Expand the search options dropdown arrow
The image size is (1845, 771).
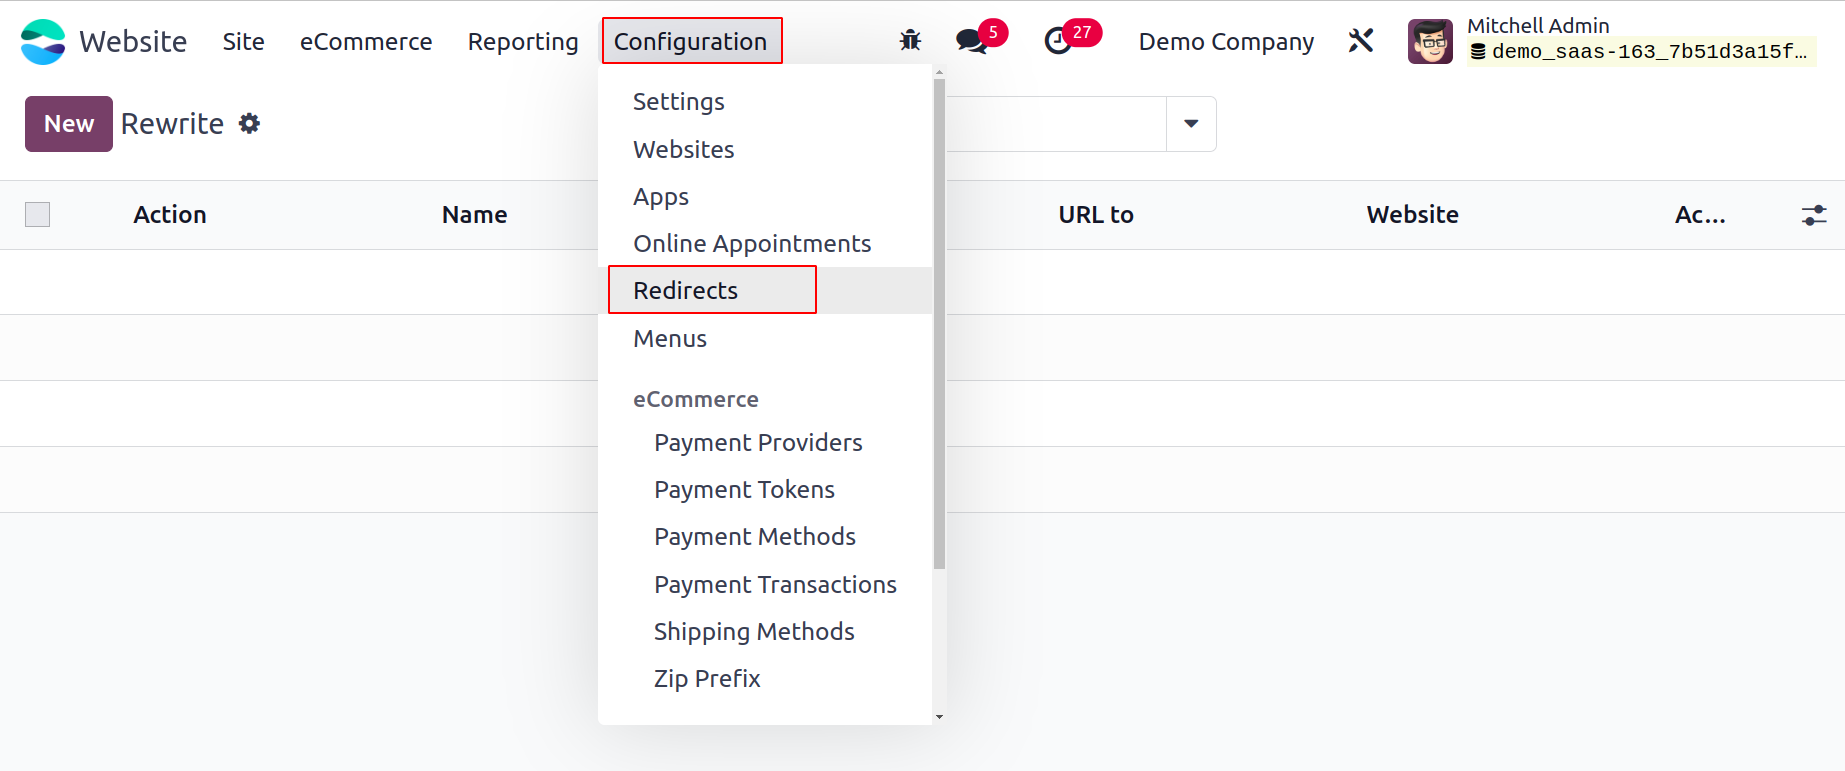(x=1191, y=124)
